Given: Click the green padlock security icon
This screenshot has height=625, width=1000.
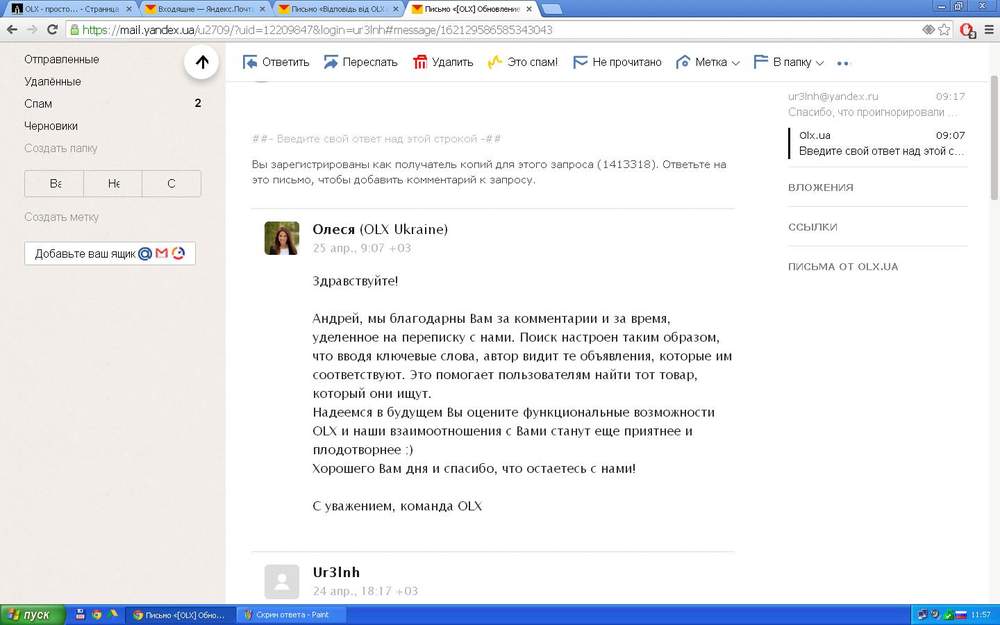Looking at the screenshot, I should point(75,29).
